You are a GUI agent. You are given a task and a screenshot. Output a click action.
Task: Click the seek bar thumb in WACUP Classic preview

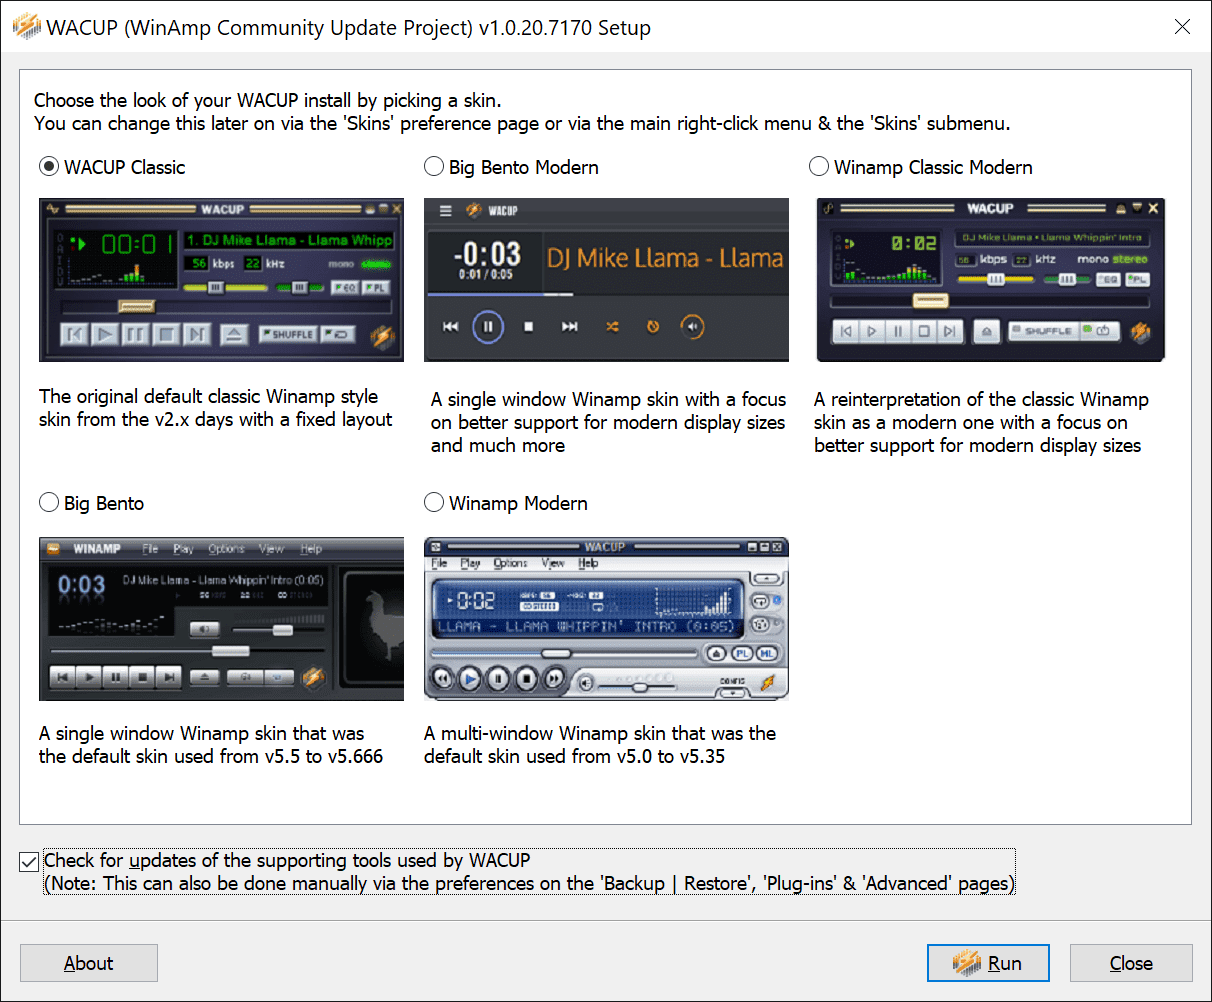[136, 307]
